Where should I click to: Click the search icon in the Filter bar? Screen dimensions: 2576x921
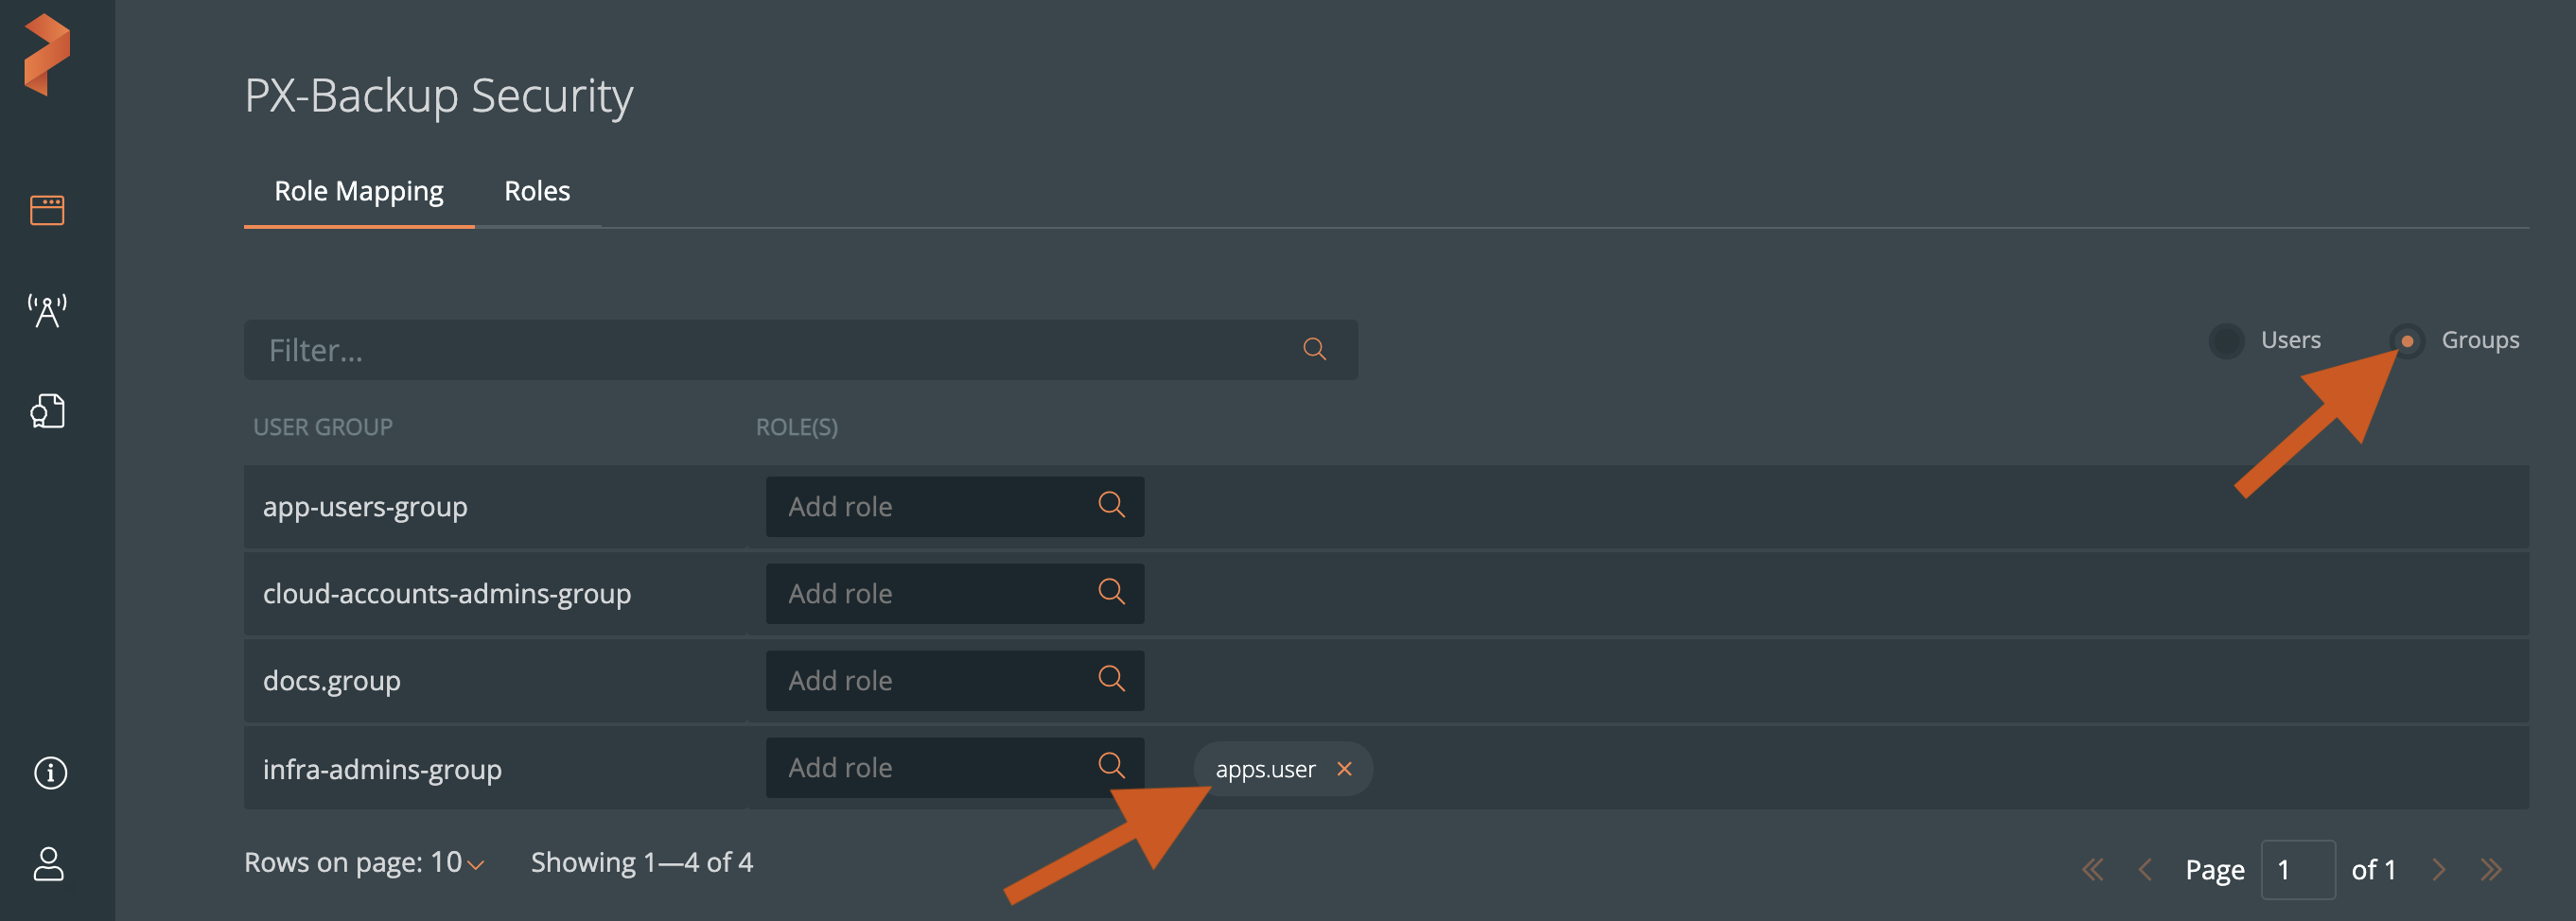(1314, 349)
